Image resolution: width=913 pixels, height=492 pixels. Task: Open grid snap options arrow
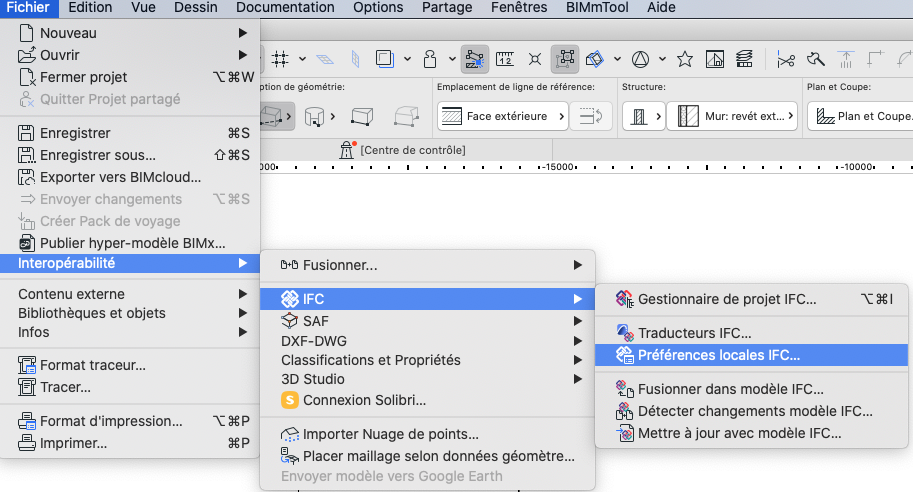point(302,59)
